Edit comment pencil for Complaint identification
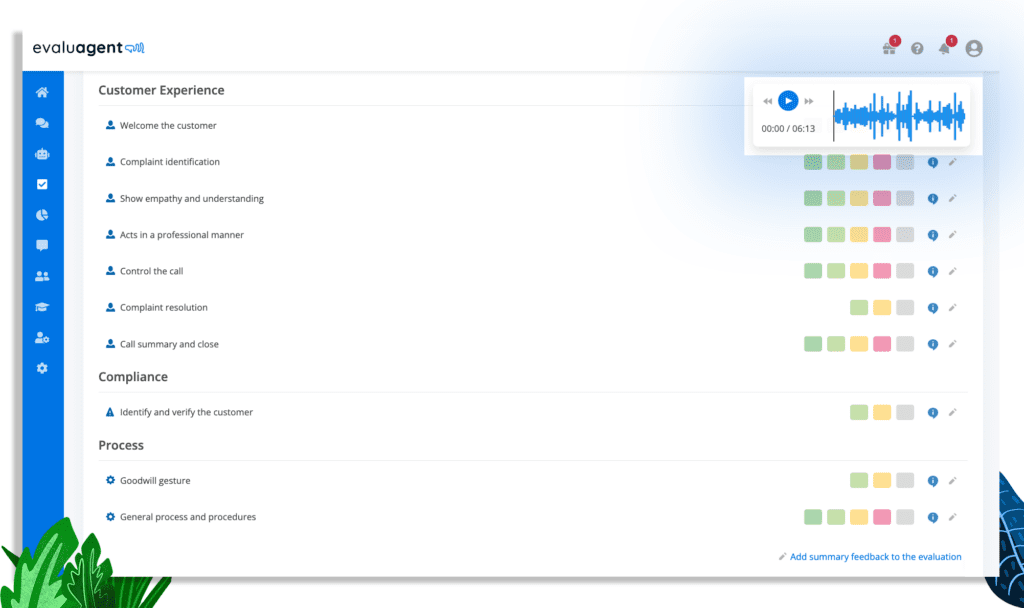Image resolution: width=1024 pixels, height=608 pixels. [x=953, y=162]
